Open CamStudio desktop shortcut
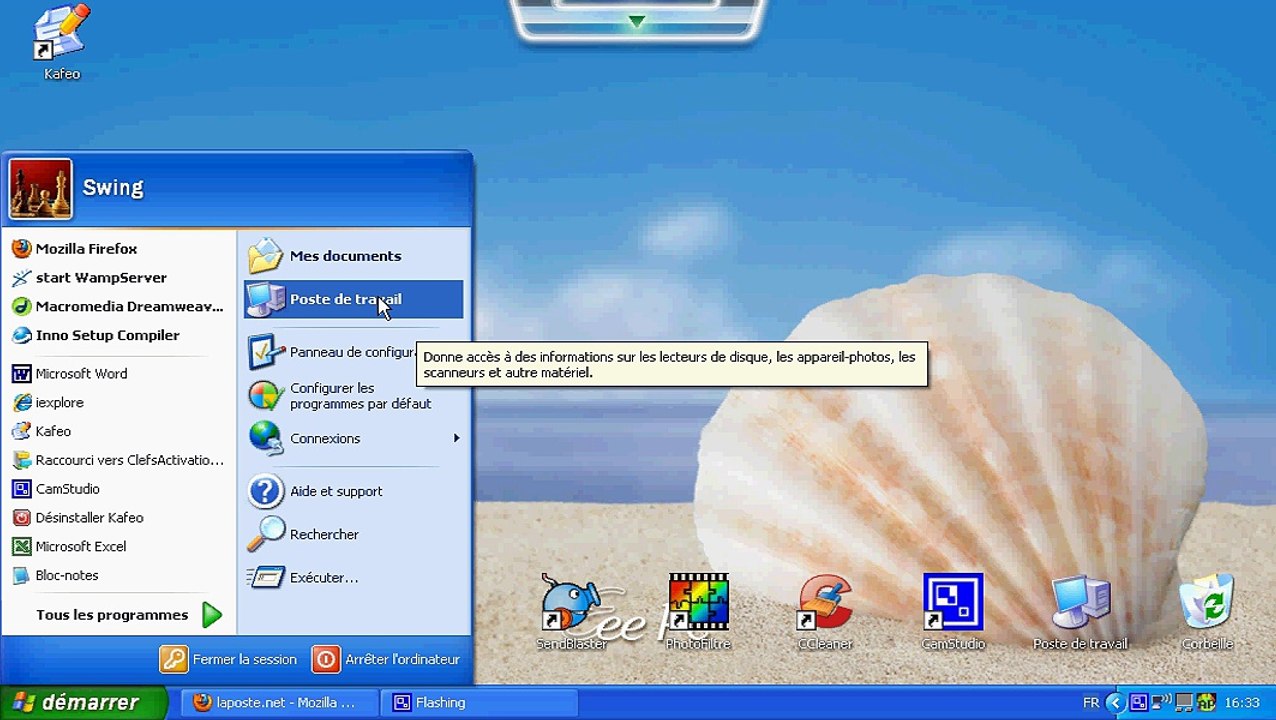 click(x=953, y=612)
